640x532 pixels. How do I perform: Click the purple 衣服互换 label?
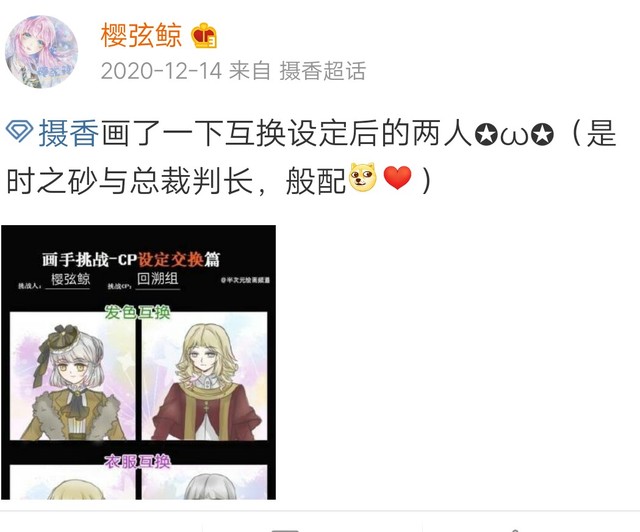click(138, 461)
